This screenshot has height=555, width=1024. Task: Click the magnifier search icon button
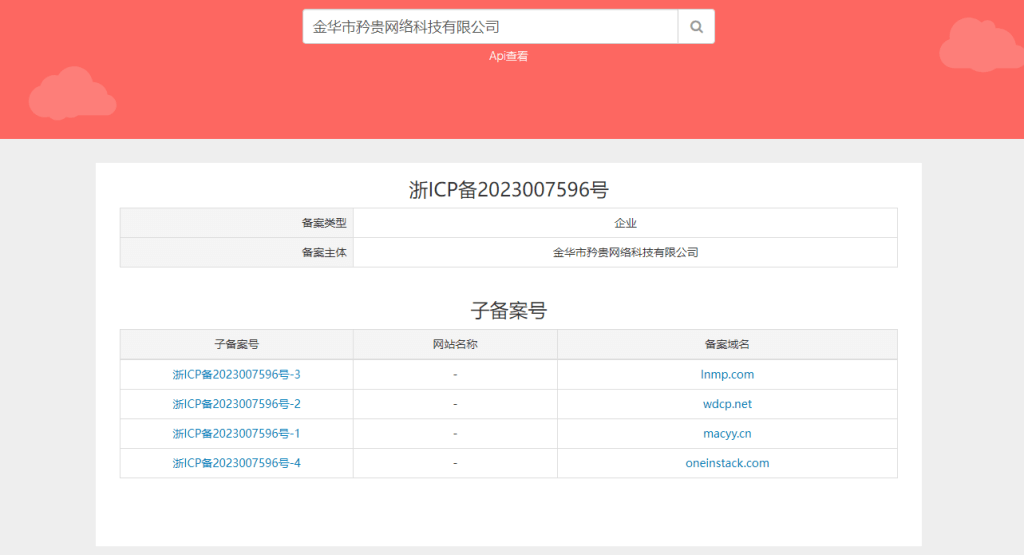(696, 27)
